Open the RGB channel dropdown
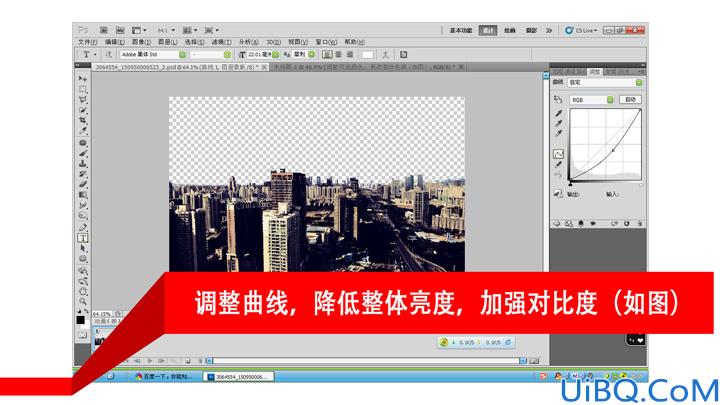Screen dimensions: 720x405 pos(591,100)
